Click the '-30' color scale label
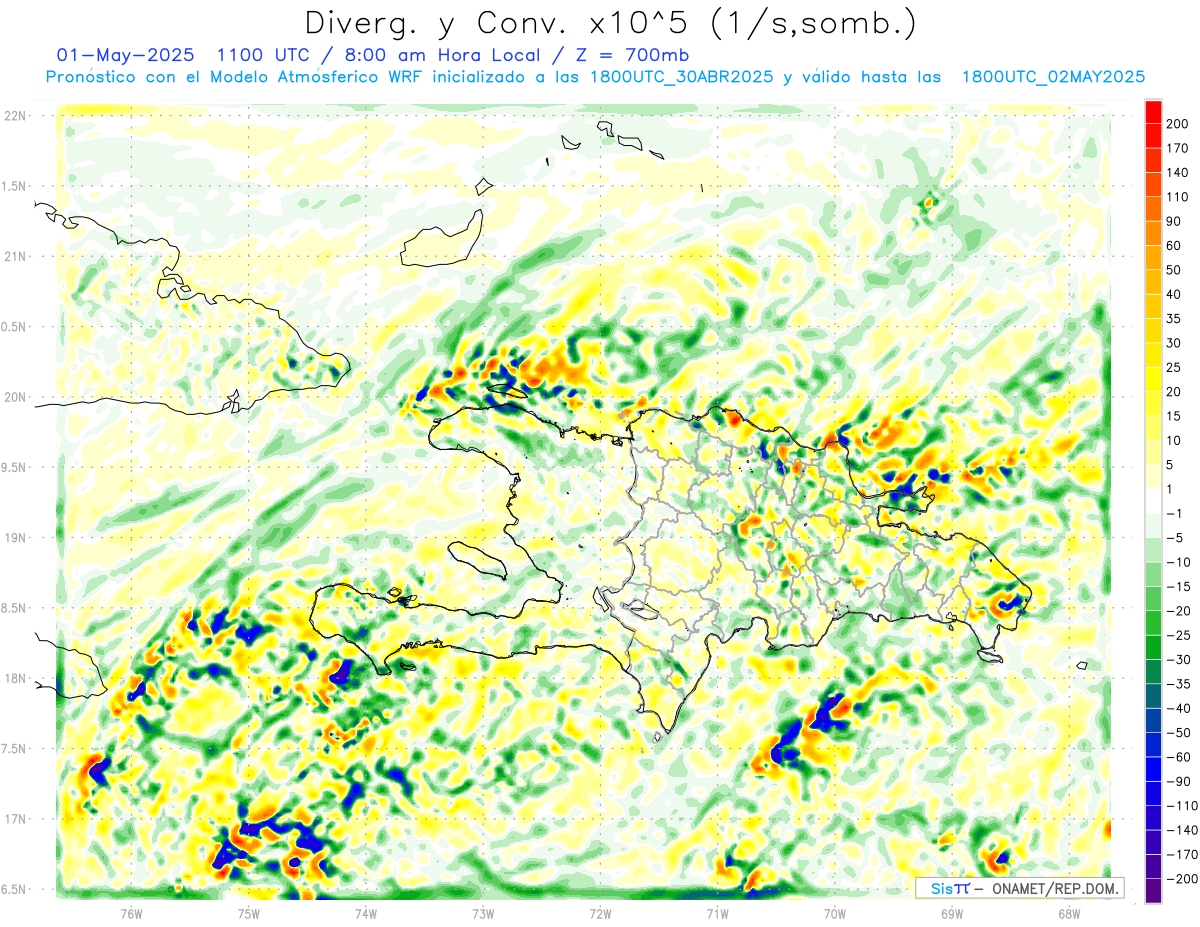The image size is (1200, 927). tap(1180, 659)
